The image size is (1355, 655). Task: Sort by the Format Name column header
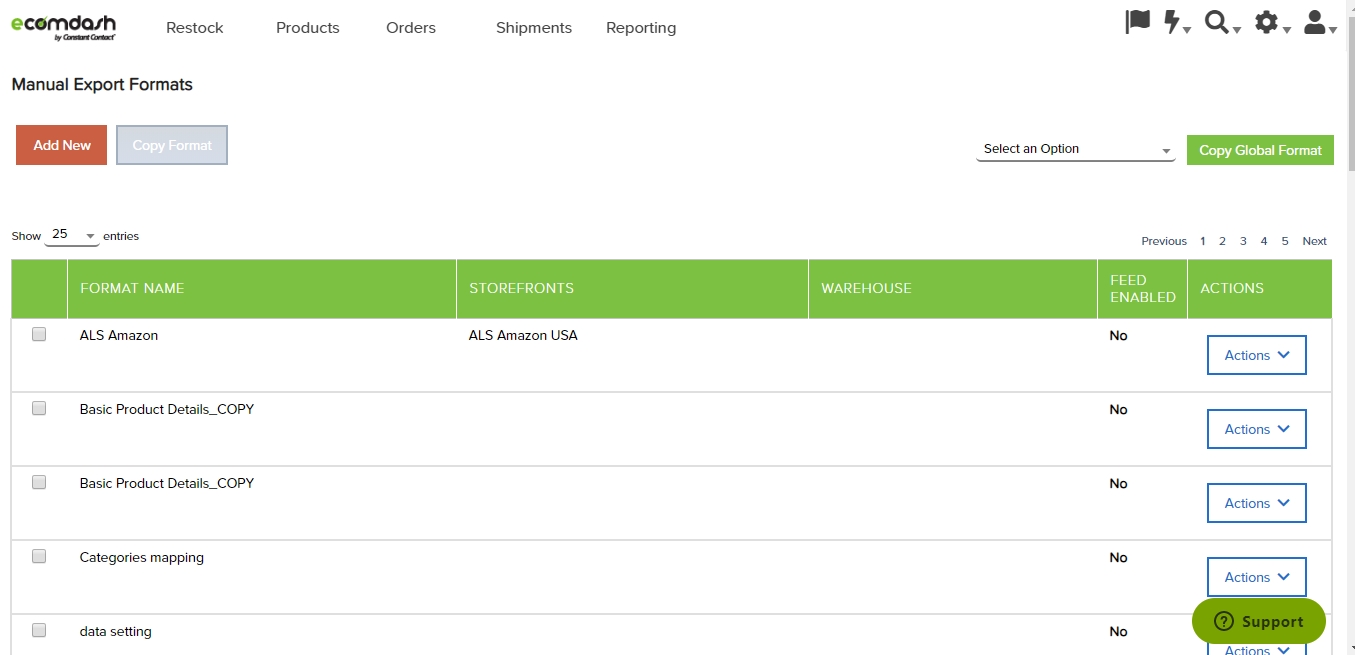click(132, 288)
